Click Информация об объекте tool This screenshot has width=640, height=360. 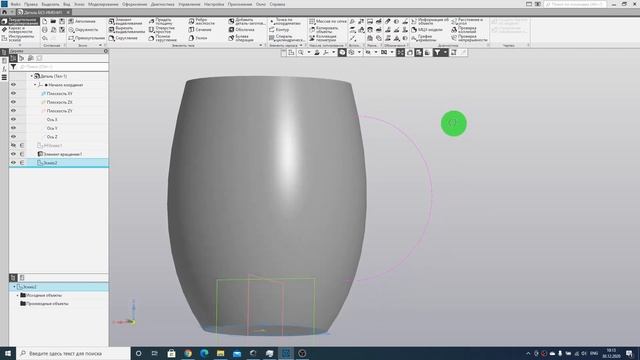(429, 21)
